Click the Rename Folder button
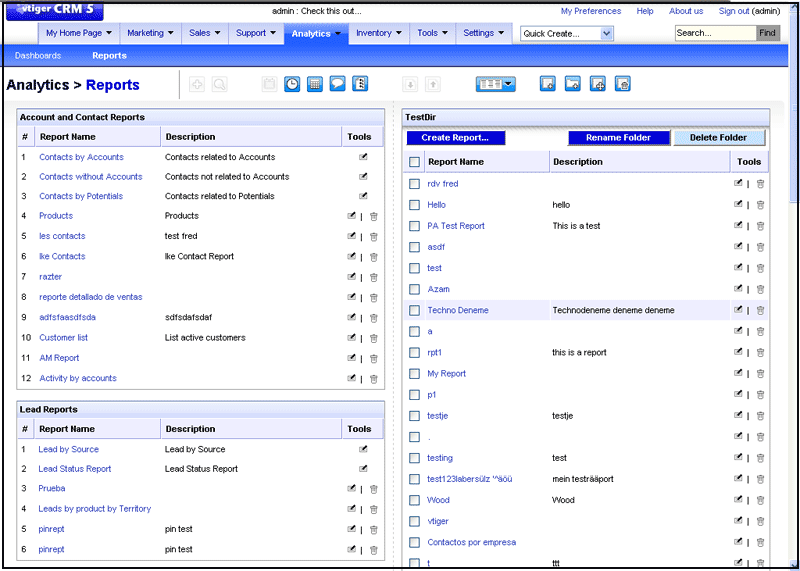The height and width of the screenshot is (571, 800). coord(618,138)
